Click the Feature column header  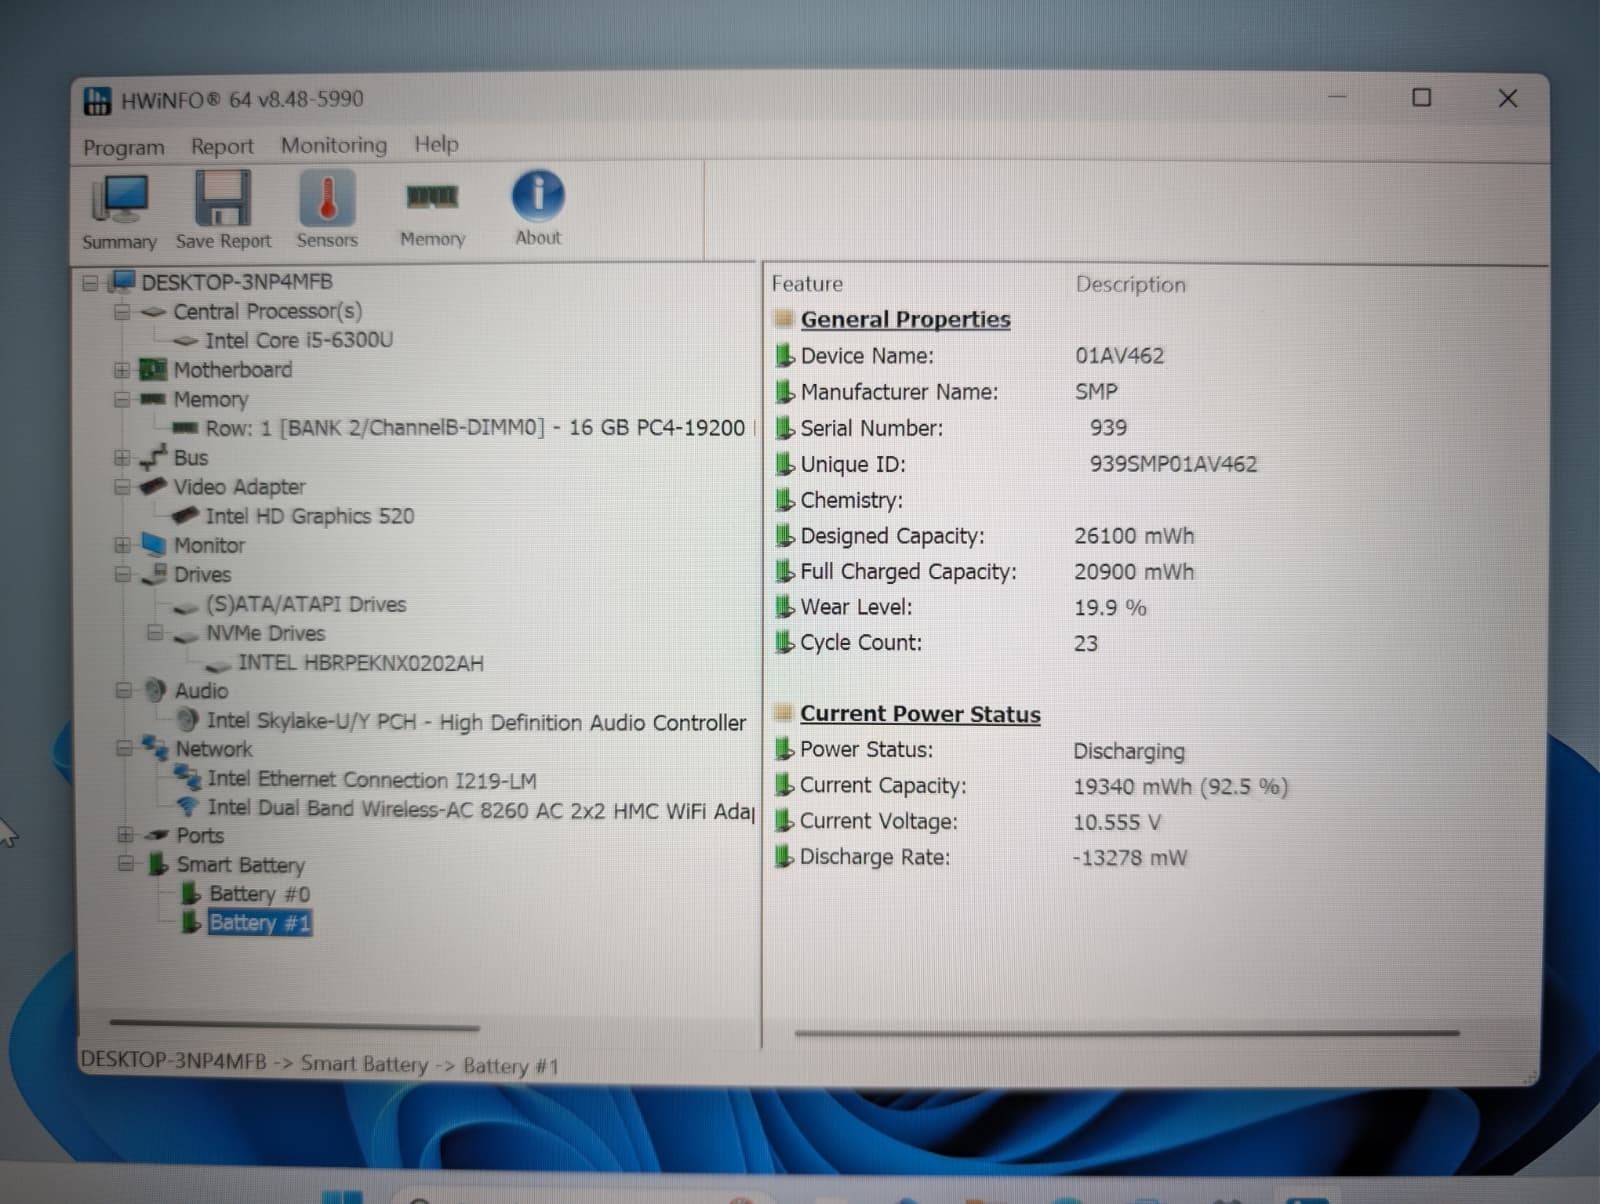807,284
